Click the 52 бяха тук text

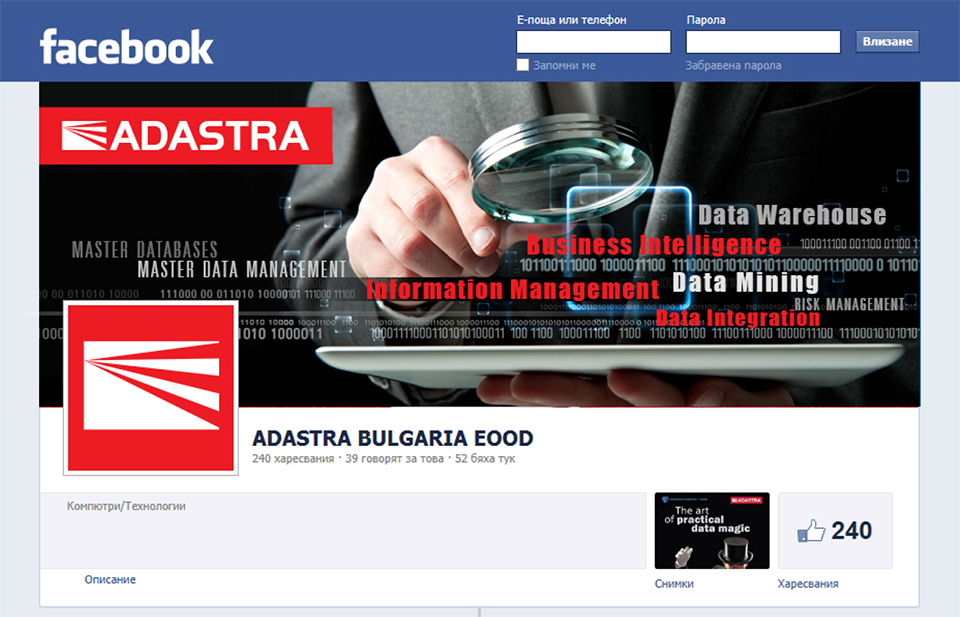485,458
